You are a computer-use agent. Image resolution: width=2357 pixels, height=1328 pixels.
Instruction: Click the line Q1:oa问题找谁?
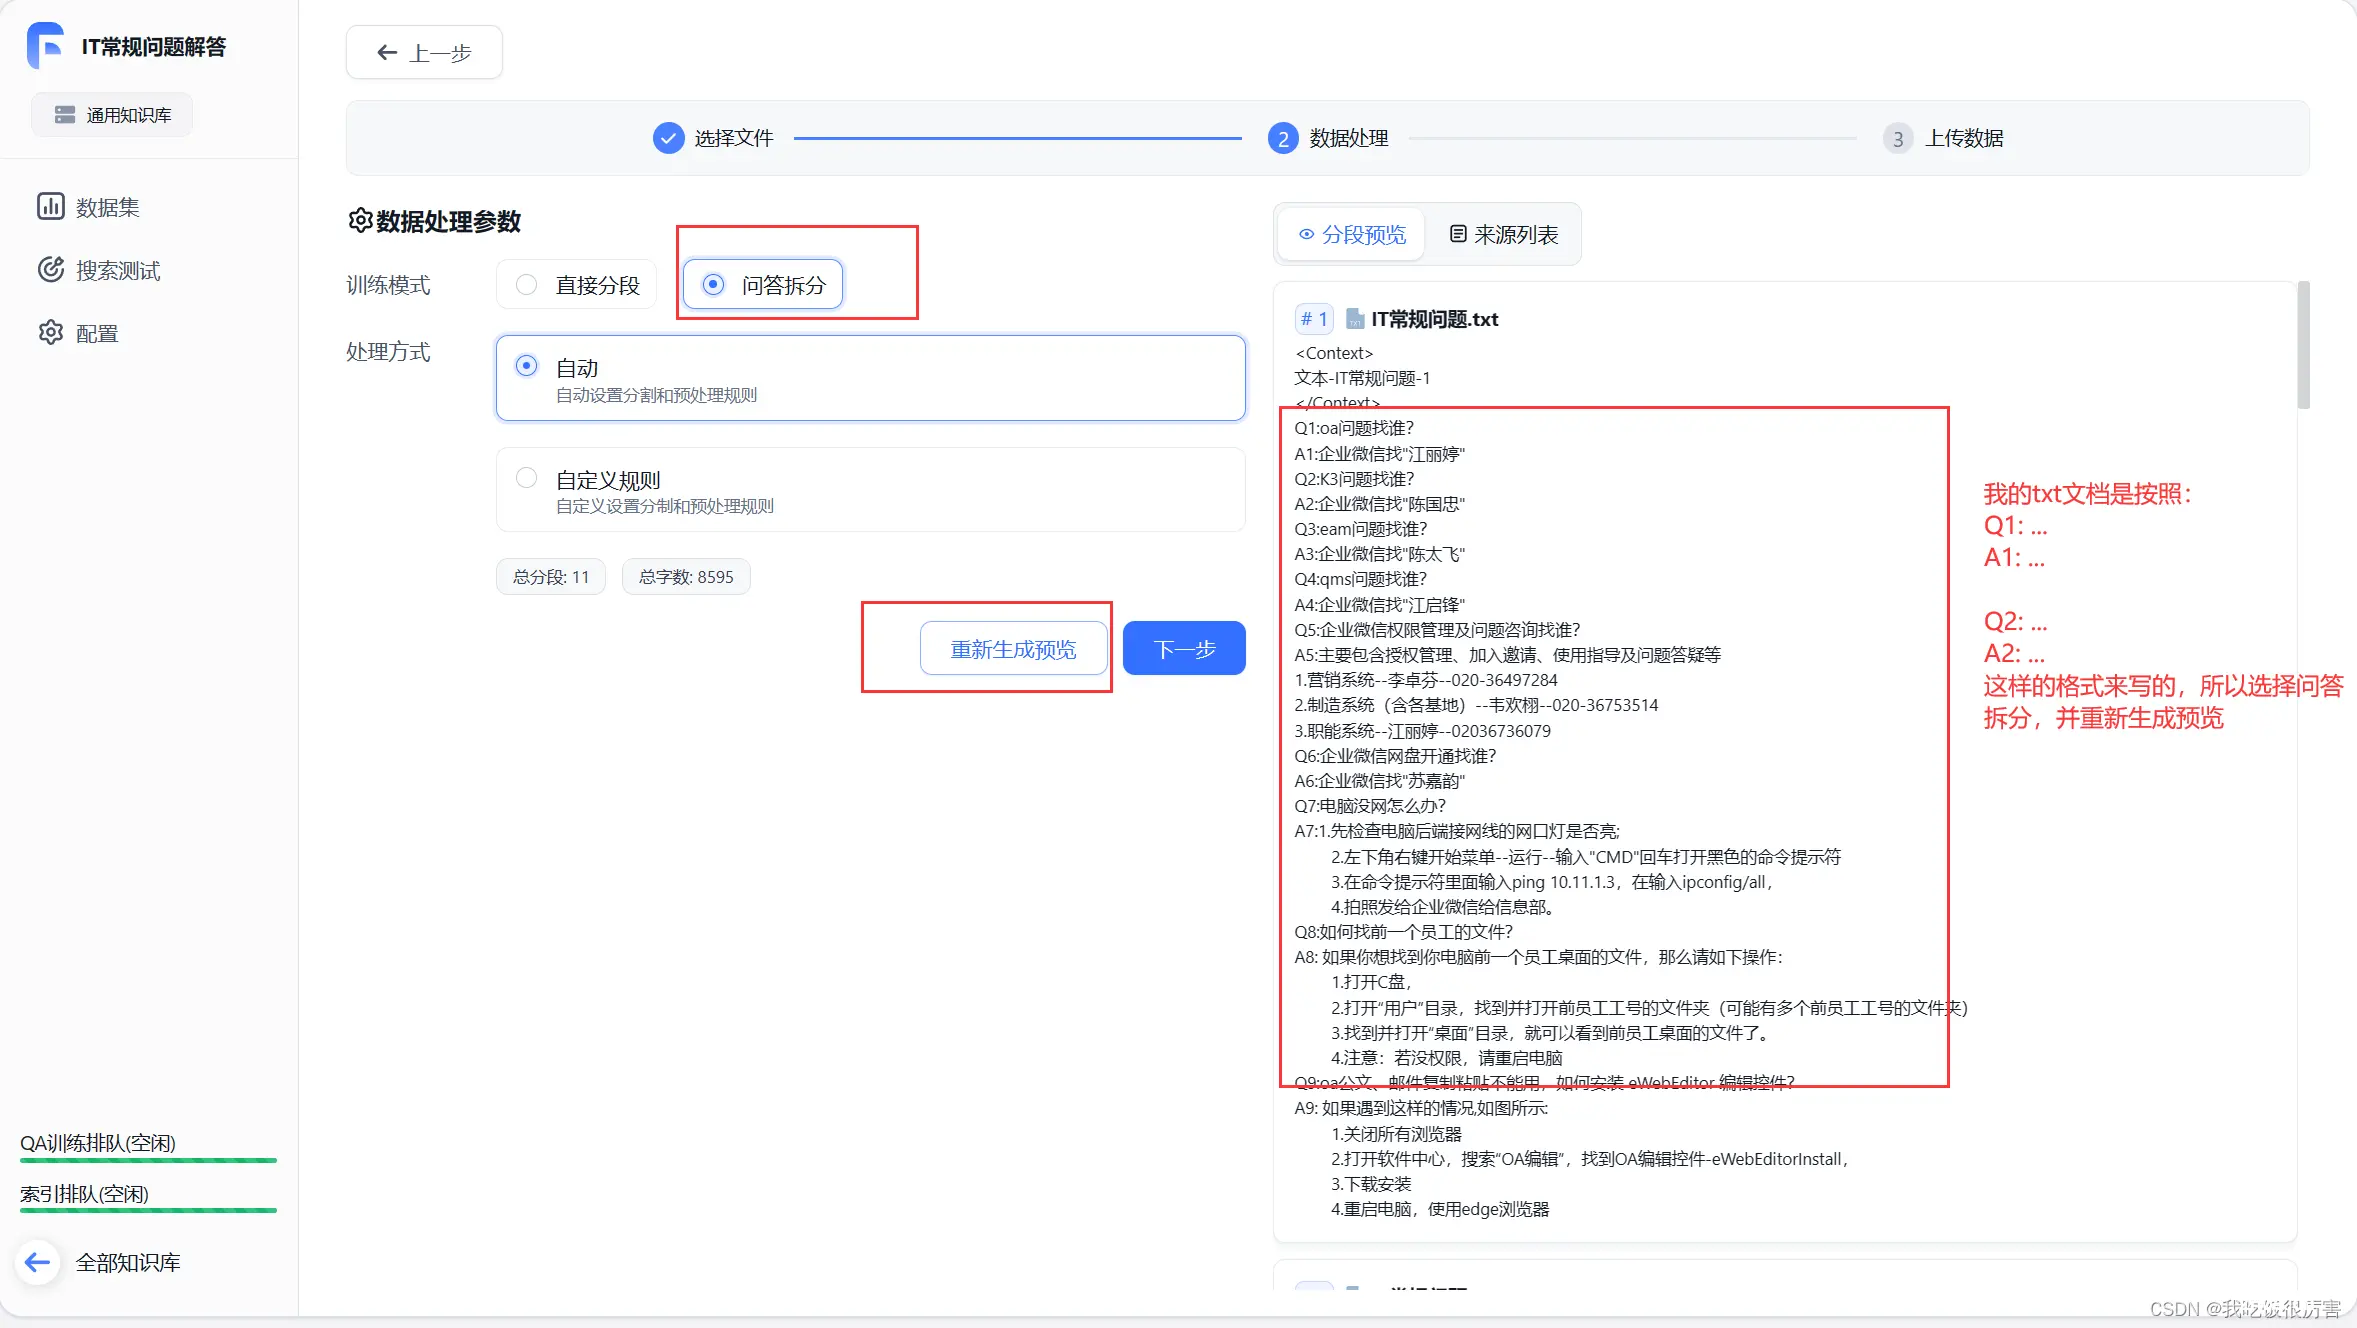[1354, 428]
